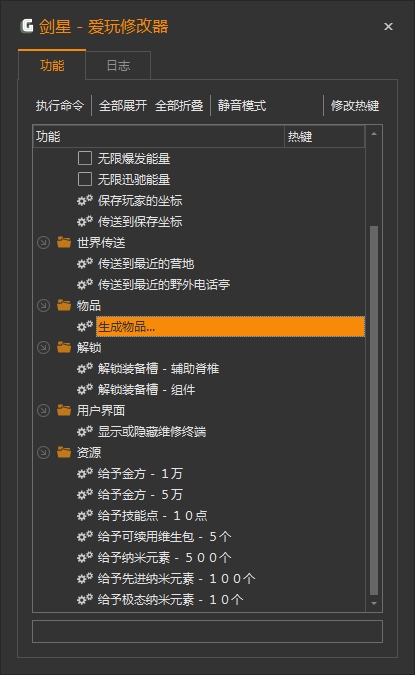The height and width of the screenshot is (675, 415).
Task: Click the gear icon beside 生成物品...
Action: coord(85,326)
